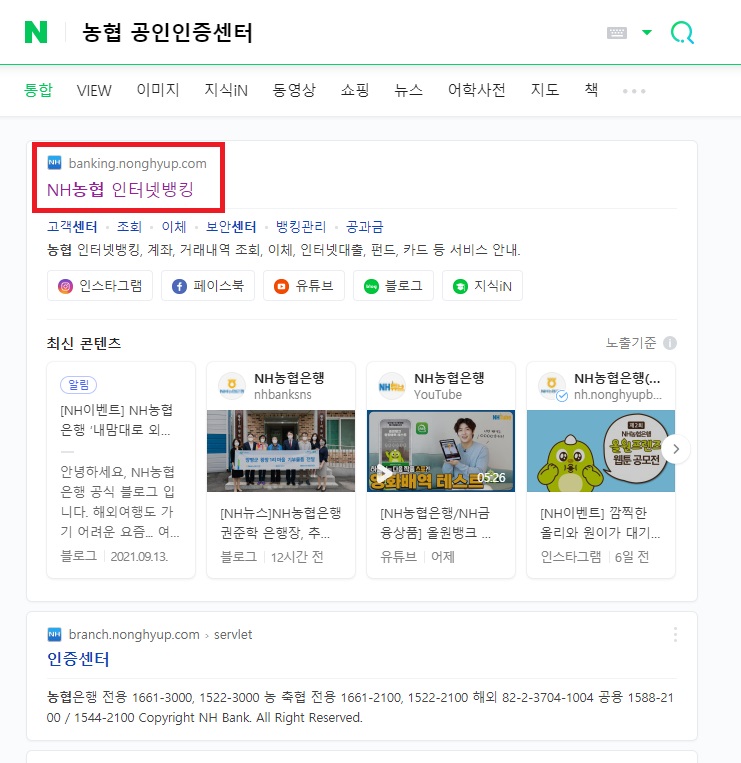Click the 인스타그램 button
Screen dimensions: 741x763
tap(100, 286)
